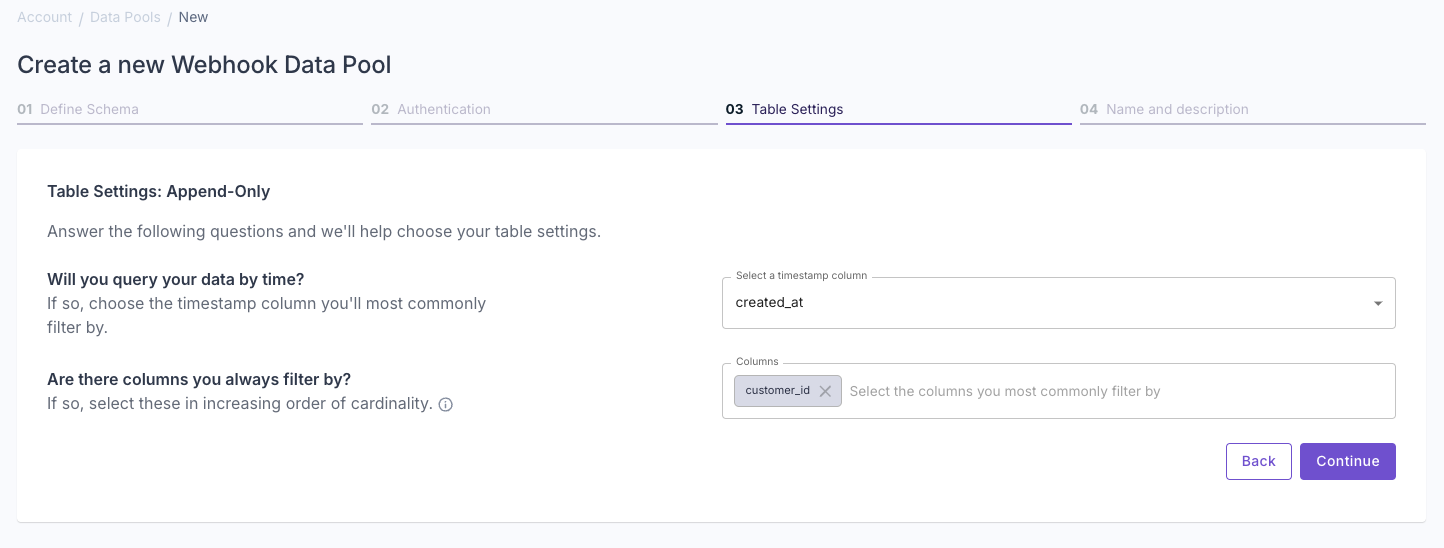Click the 'Table Settings: Append-Only' title

pos(159,191)
